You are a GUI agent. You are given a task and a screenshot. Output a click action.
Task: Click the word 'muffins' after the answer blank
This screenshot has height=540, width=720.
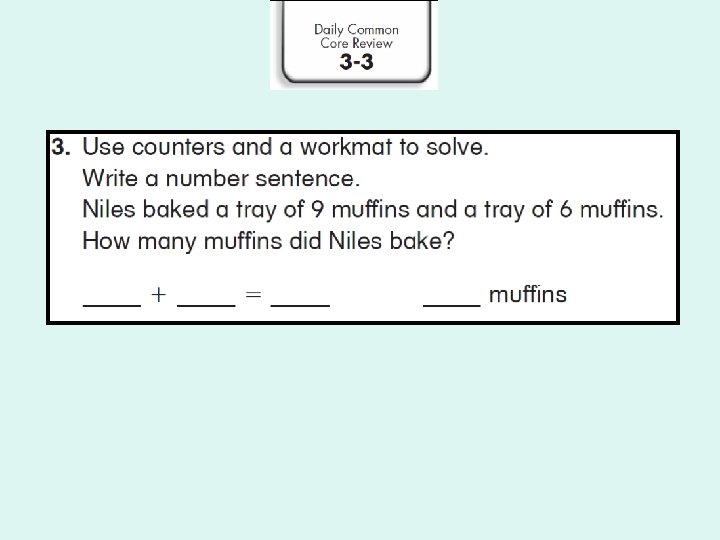(x=528, y=295)
